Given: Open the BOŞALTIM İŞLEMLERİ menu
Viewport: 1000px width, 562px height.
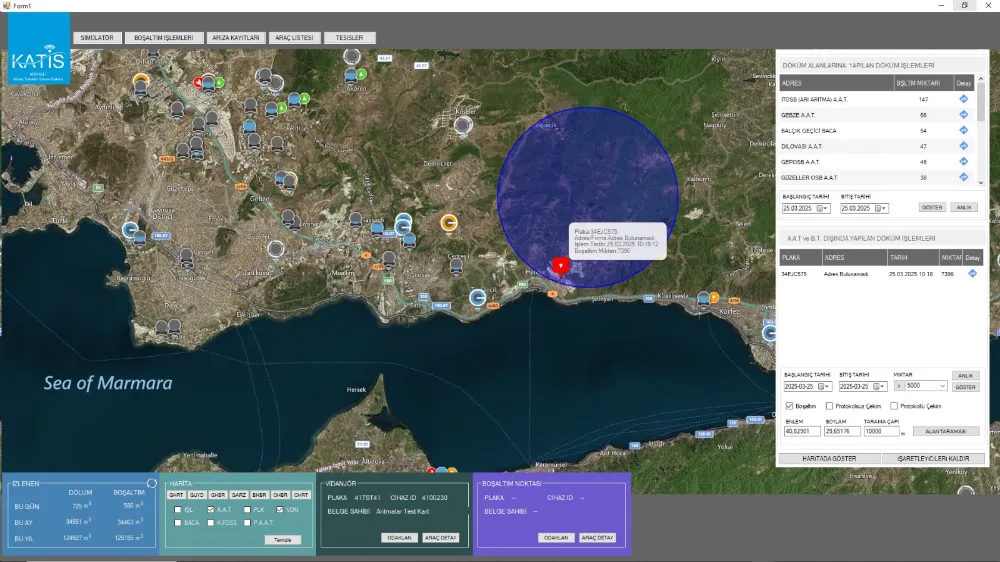Looking at the screenshot, I should (x=164, y=38).
